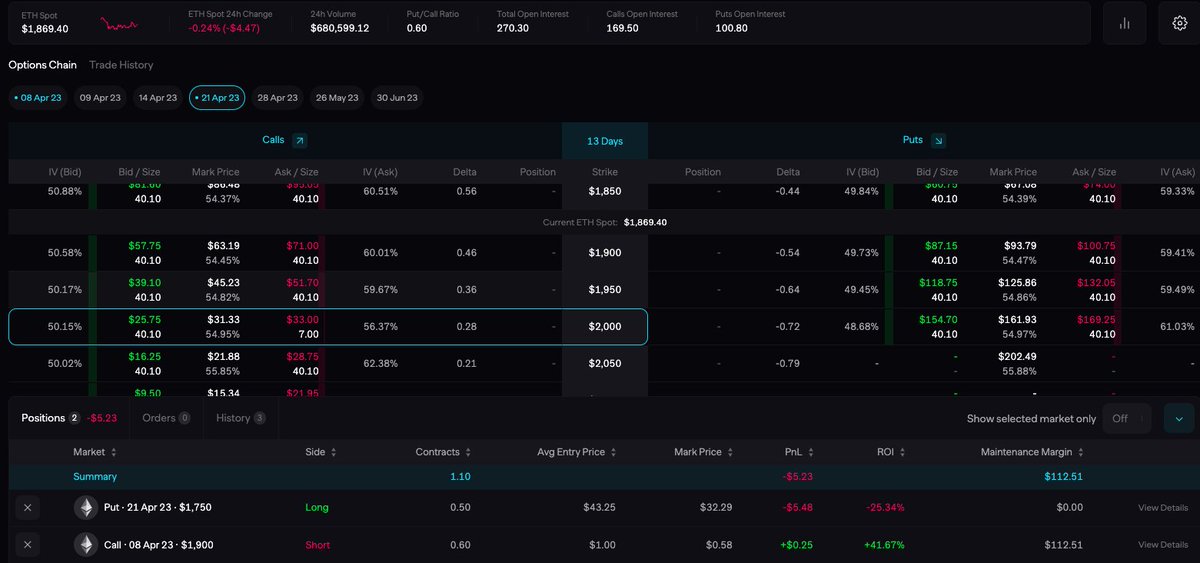View Details for Call $1,900 position
1200x563 pixels.
(1163, 545)
